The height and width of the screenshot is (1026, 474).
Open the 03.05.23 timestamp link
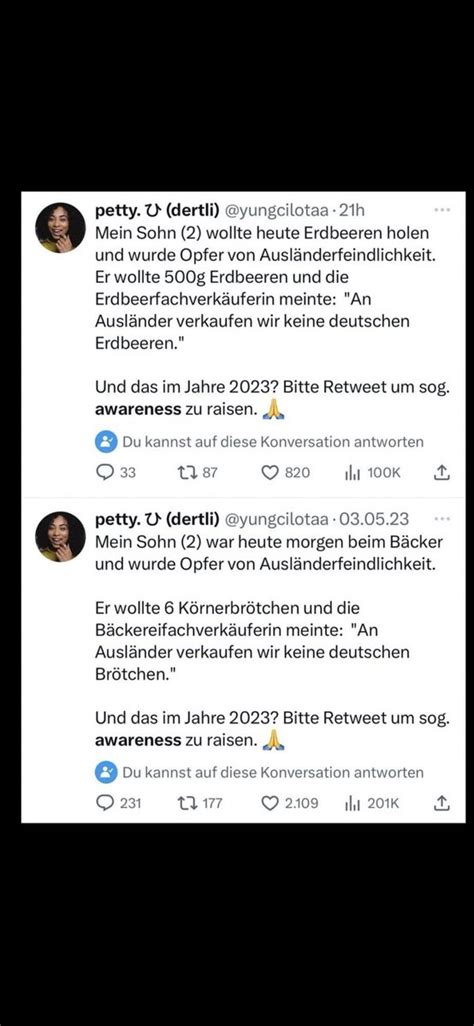374,519
